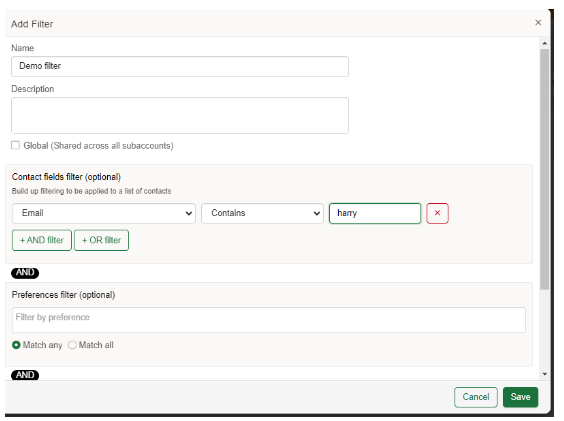This screenshot has height=421, width=564.
Task: Cancel the filter dialog
Action: click(x=476, y=397)
